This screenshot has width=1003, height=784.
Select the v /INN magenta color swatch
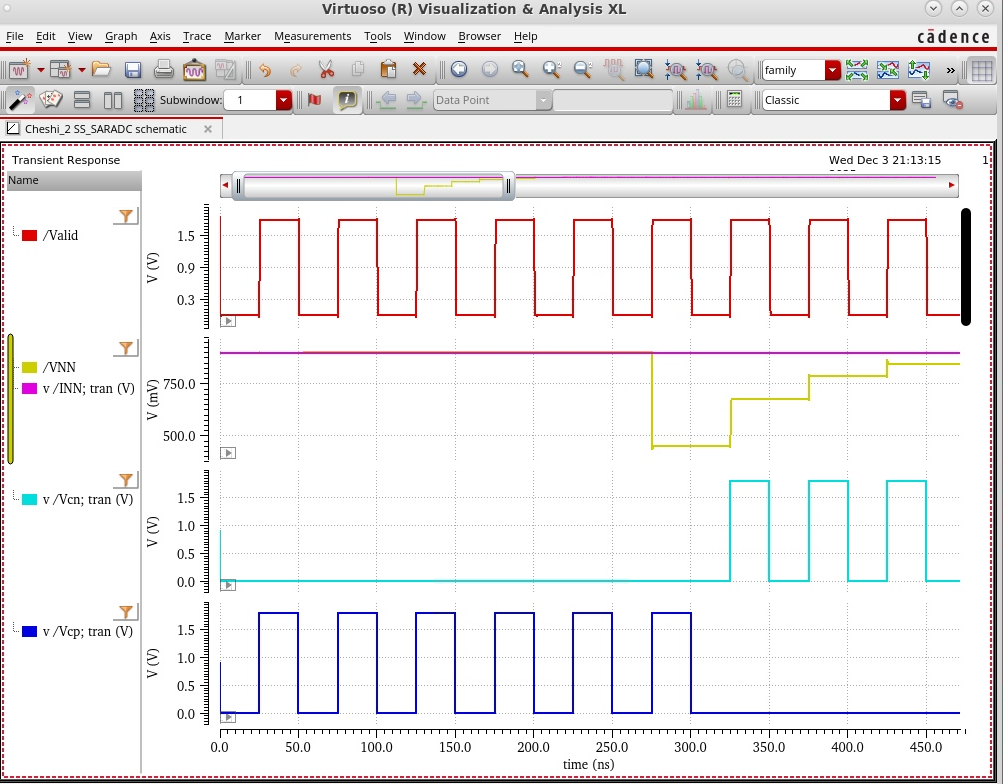pos(29,388)
